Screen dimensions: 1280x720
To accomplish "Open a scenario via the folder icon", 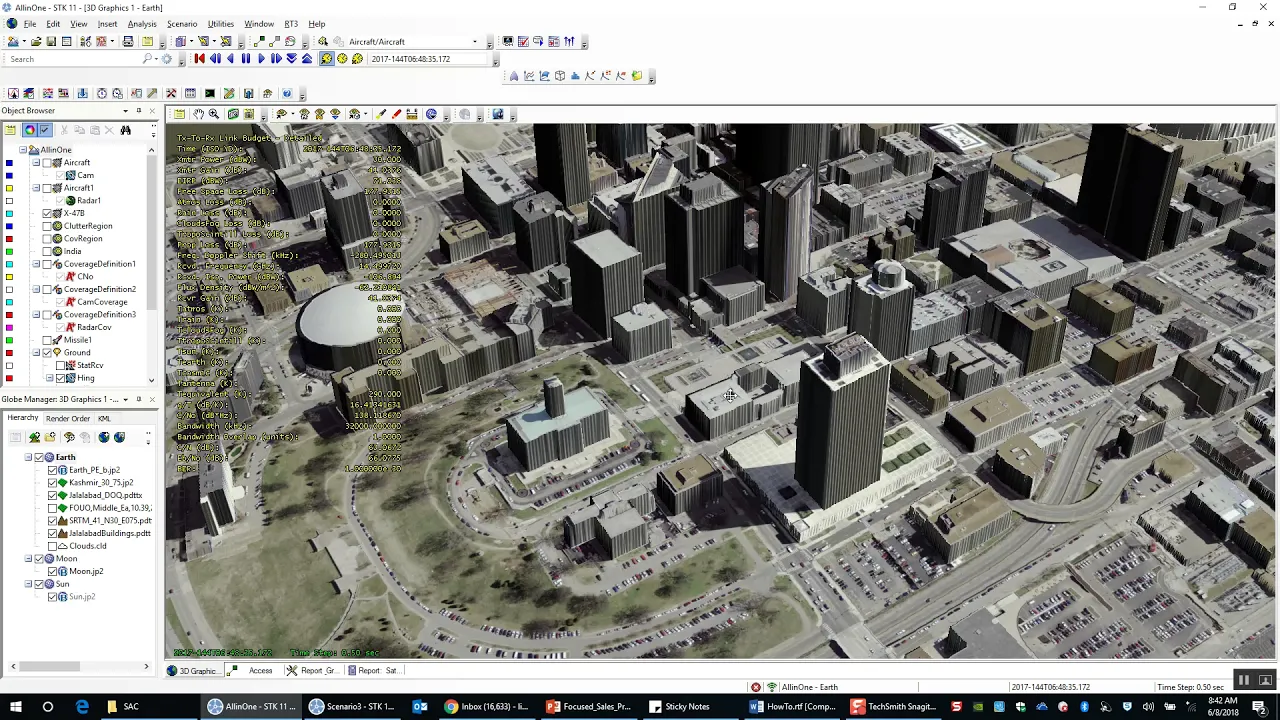I will [36, 42].
